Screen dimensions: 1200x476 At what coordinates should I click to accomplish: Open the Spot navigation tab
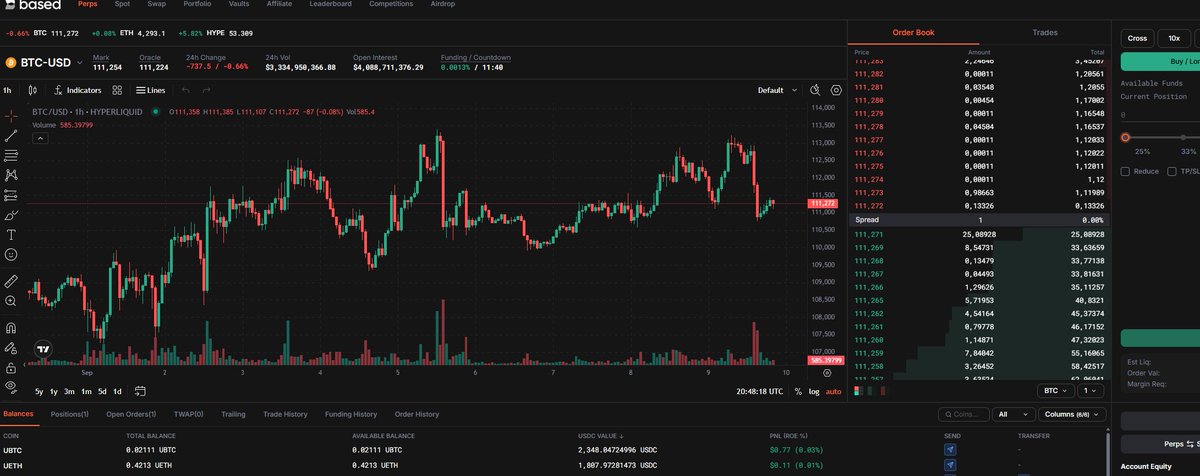pos(122,4)
